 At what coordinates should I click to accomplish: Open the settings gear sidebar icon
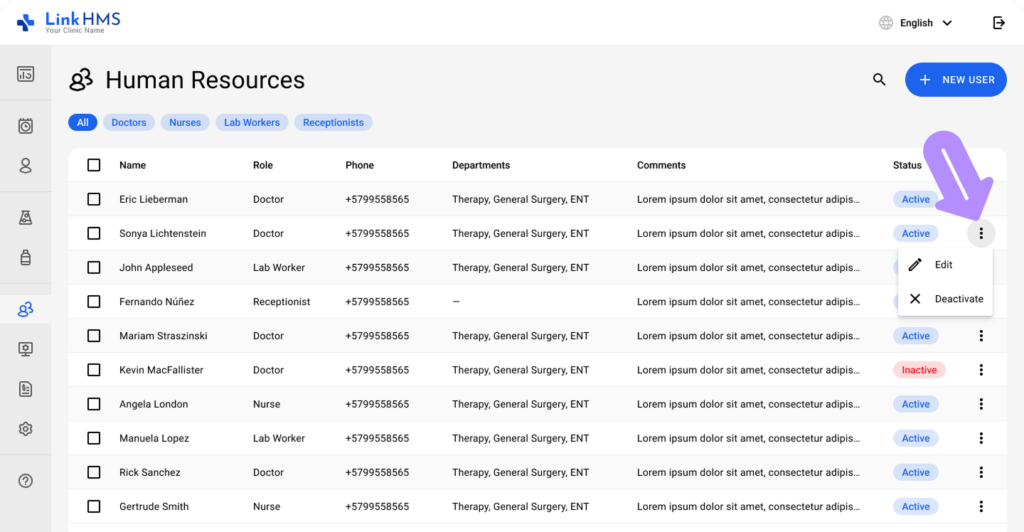(25, 429)
